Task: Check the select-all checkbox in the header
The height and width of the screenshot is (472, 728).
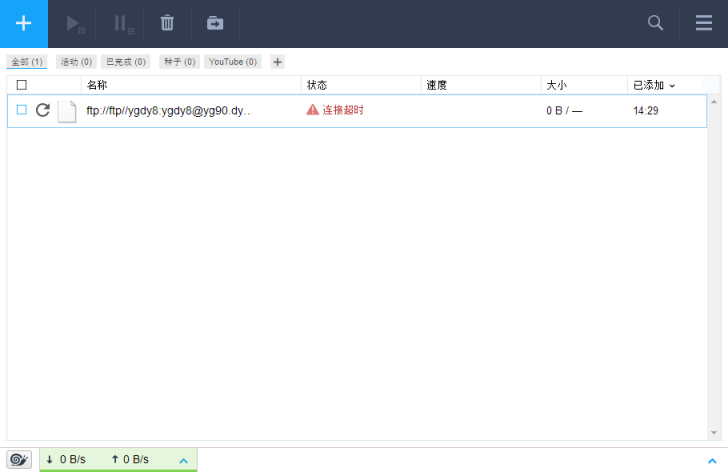Action: [21, 85]
